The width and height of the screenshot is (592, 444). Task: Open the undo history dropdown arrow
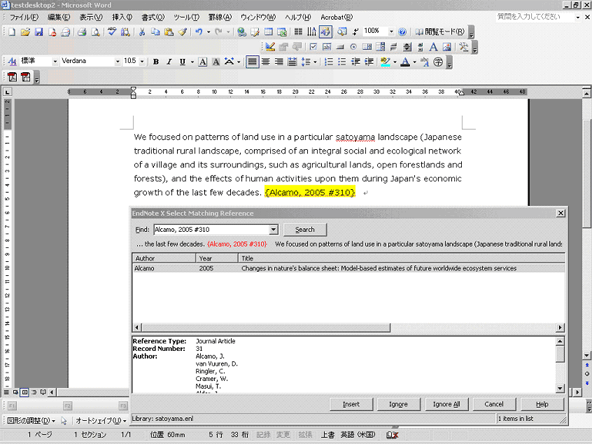208,32
